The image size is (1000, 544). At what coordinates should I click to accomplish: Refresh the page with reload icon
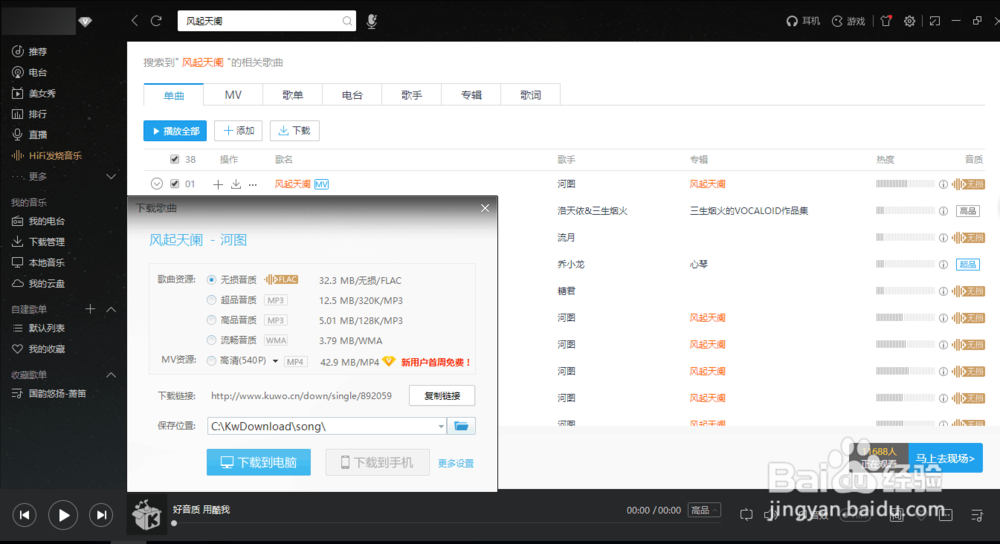point(156,21)
